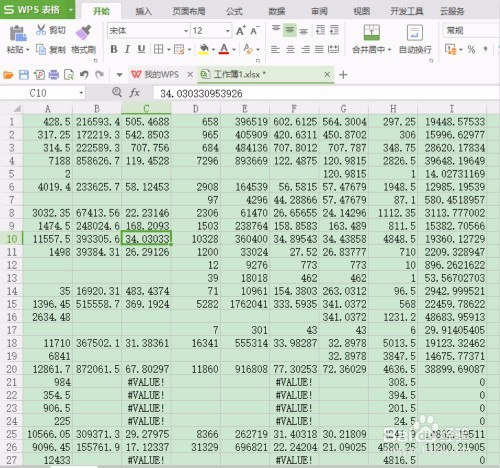Toggle top vertical alignment
The width and height of the screenshot is (500, 468).
click(x=276, y=30)
